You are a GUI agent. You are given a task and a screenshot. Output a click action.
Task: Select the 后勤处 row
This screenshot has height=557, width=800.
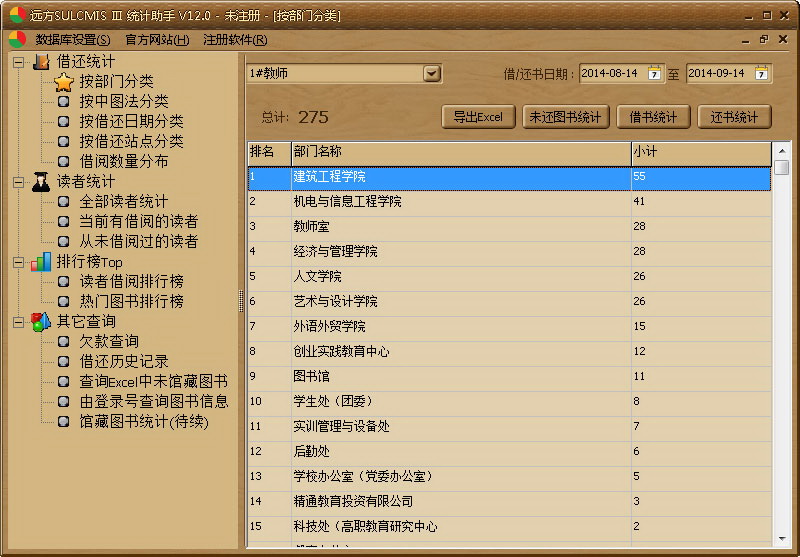coord(509,453)
